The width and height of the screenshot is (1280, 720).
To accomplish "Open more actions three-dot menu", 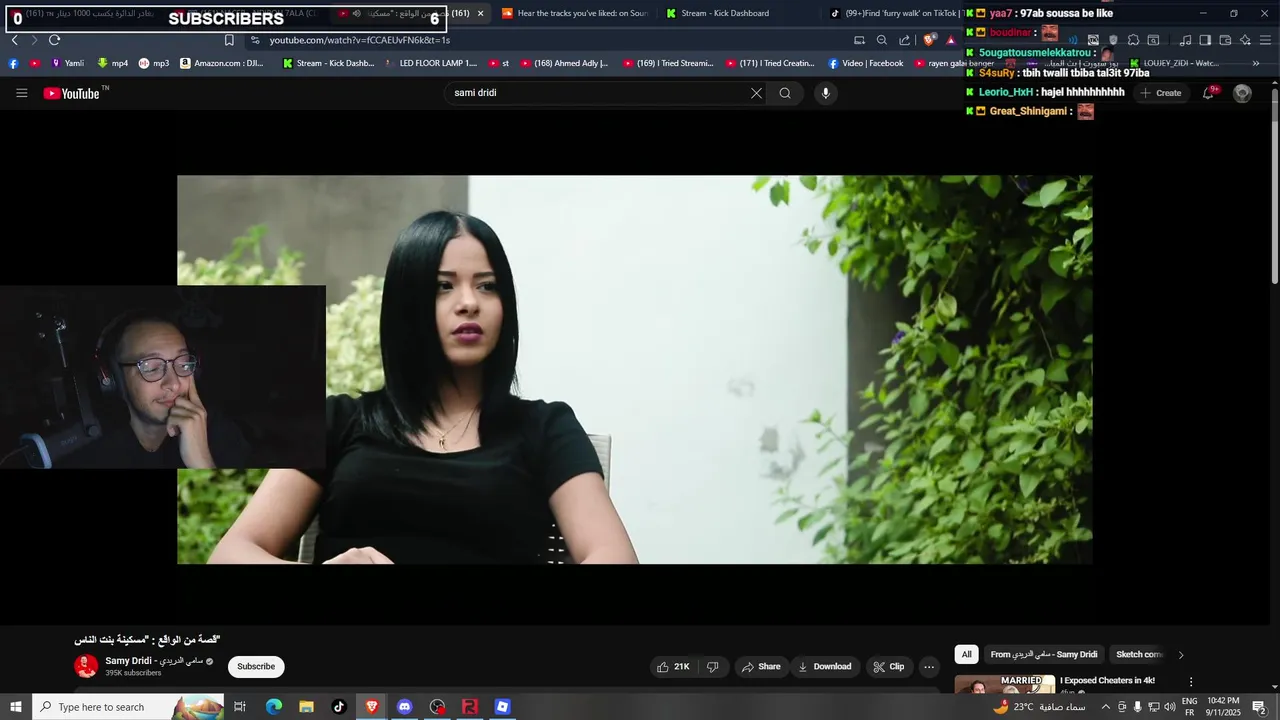I will (x=929, y=667).
